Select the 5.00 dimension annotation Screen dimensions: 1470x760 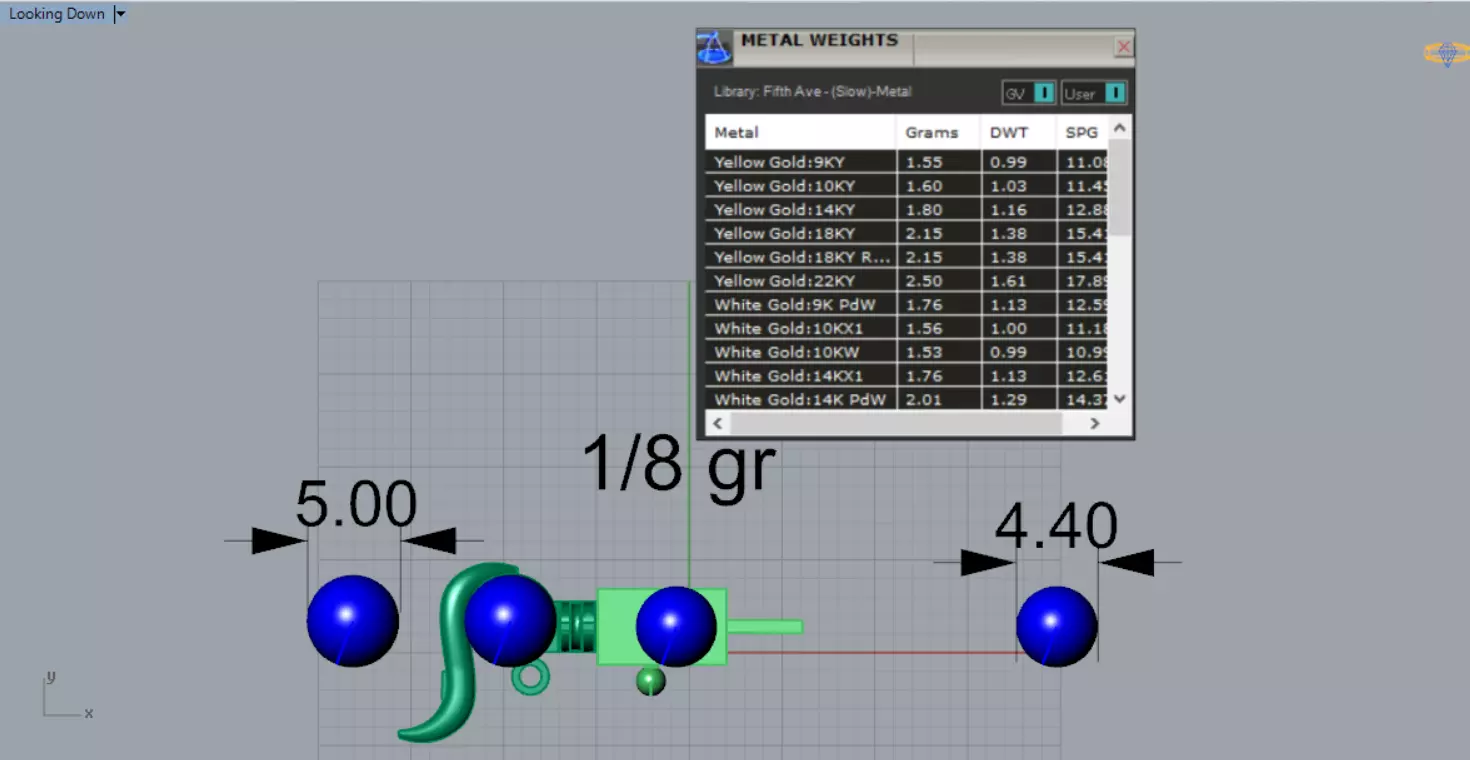pyautogui.click(x=356, y=505)
